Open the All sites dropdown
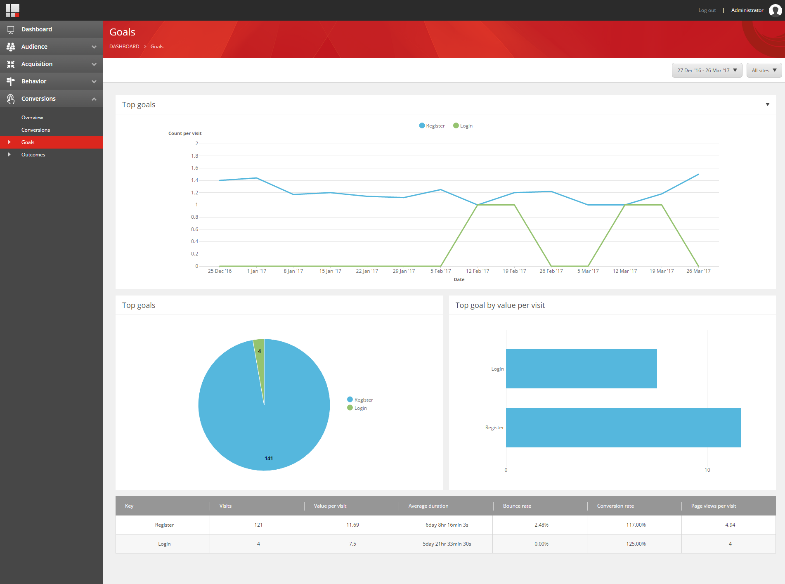 point(763,71)
